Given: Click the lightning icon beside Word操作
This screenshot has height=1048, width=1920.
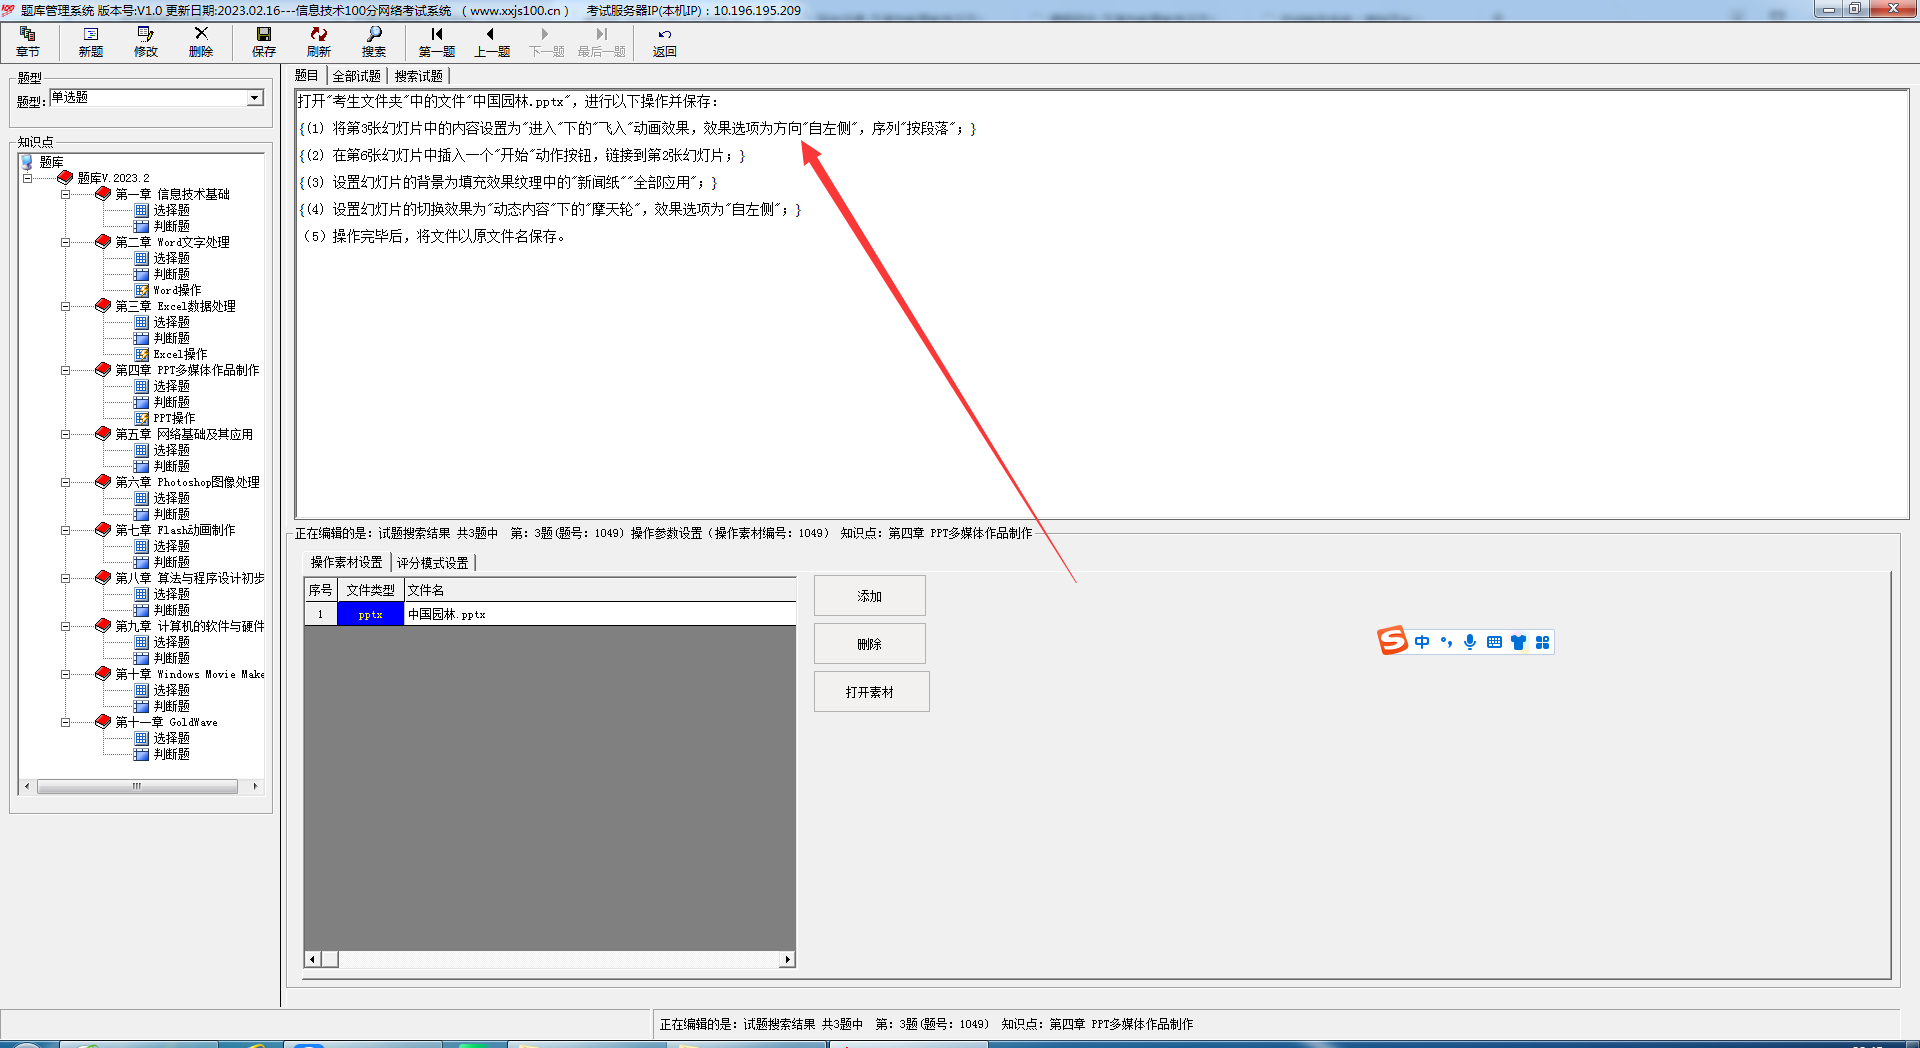Looking at the screenshot, I should tap(142, 290).
